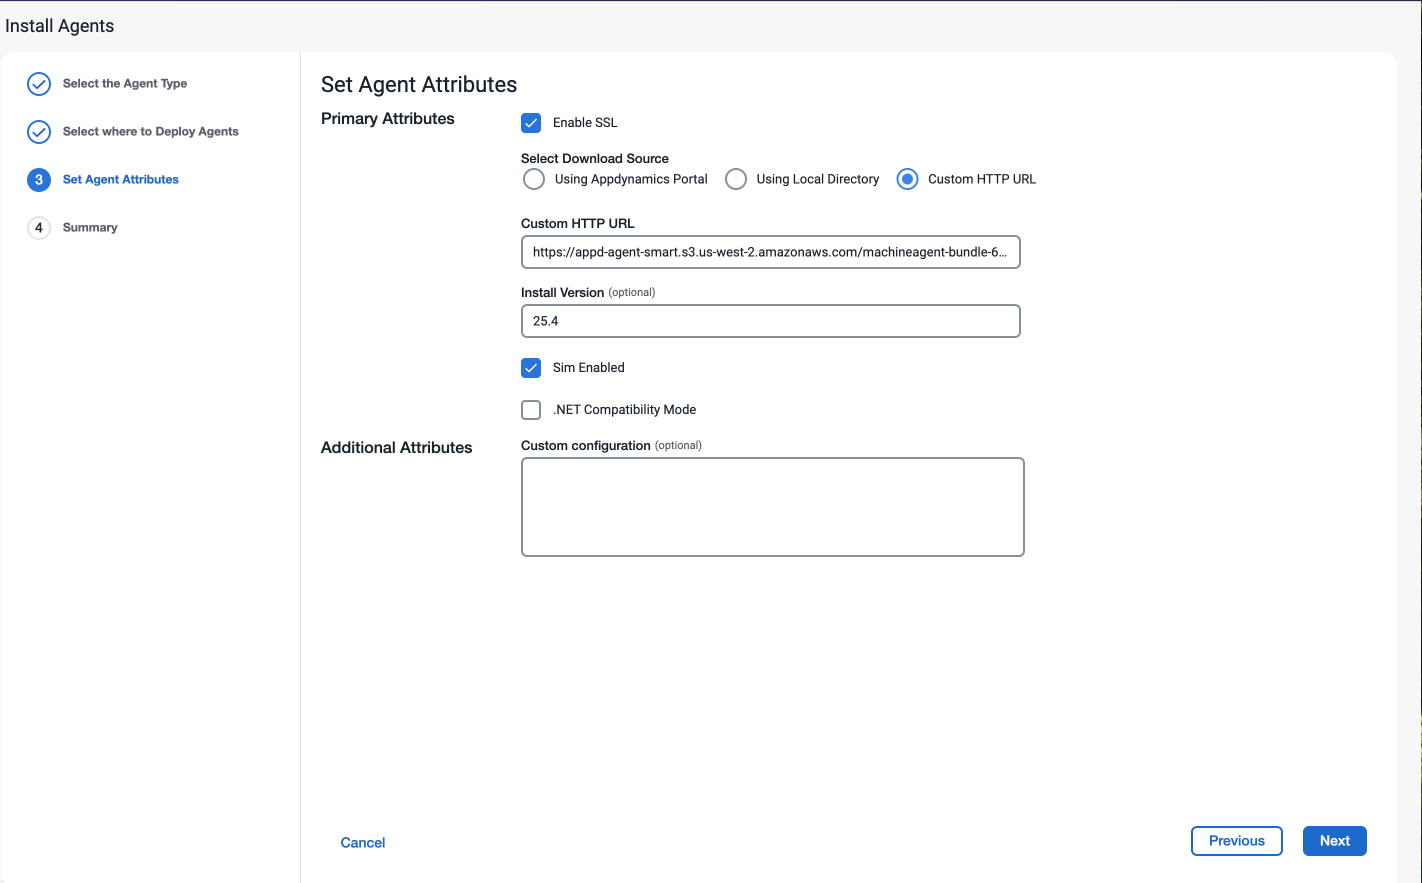
Task: Click the Install Version field containing 25.4
Action: (x=770, y=321)
